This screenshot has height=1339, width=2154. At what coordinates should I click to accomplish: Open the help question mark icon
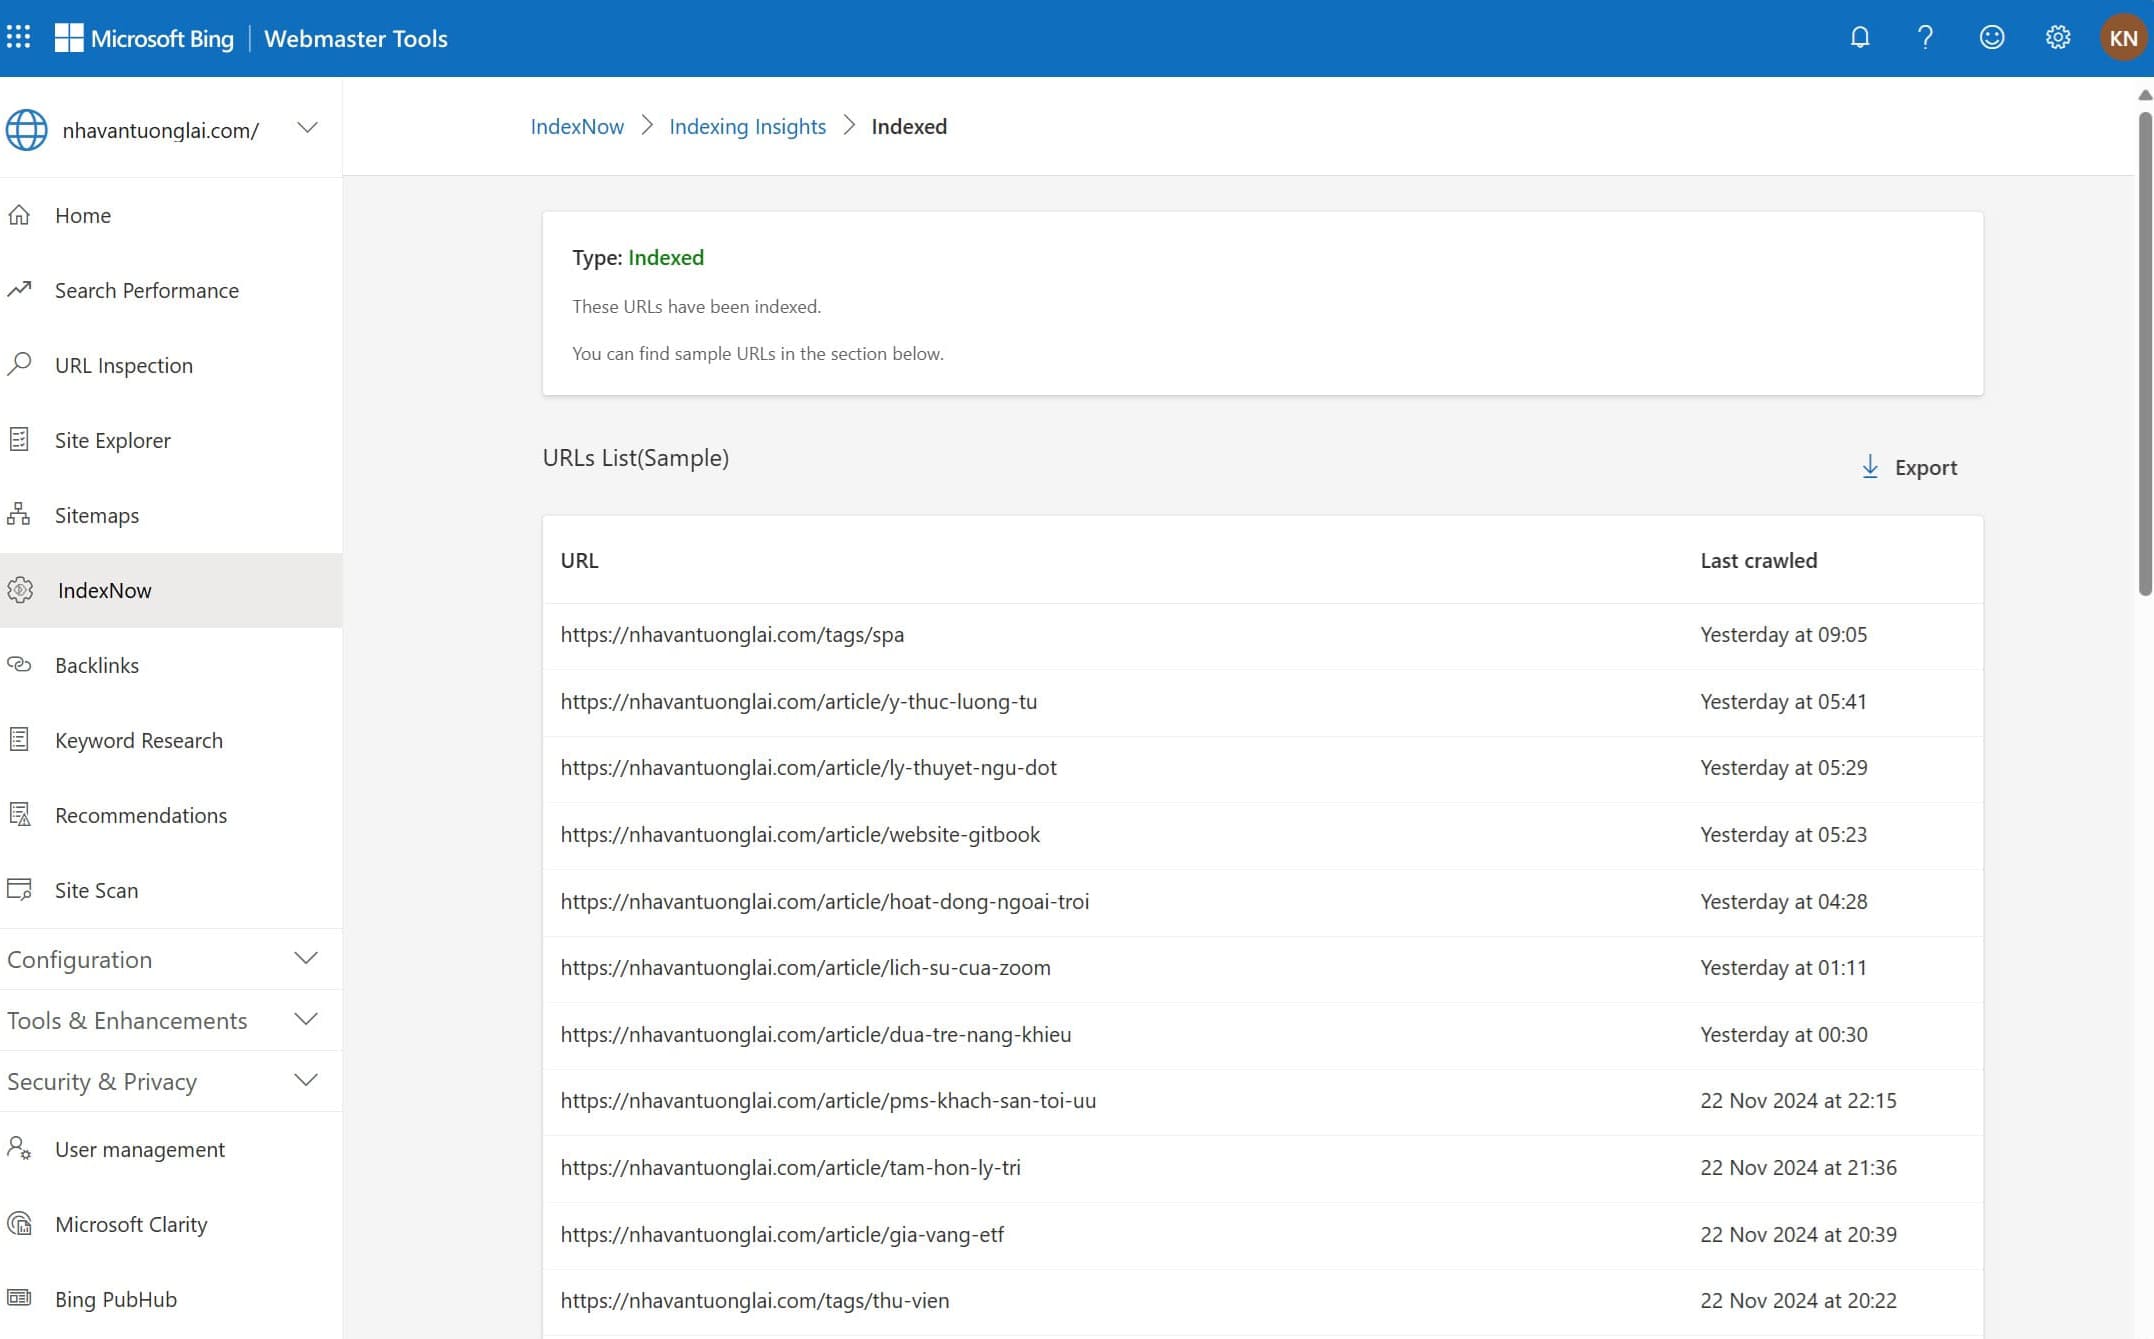click(x=1925, y=38)
